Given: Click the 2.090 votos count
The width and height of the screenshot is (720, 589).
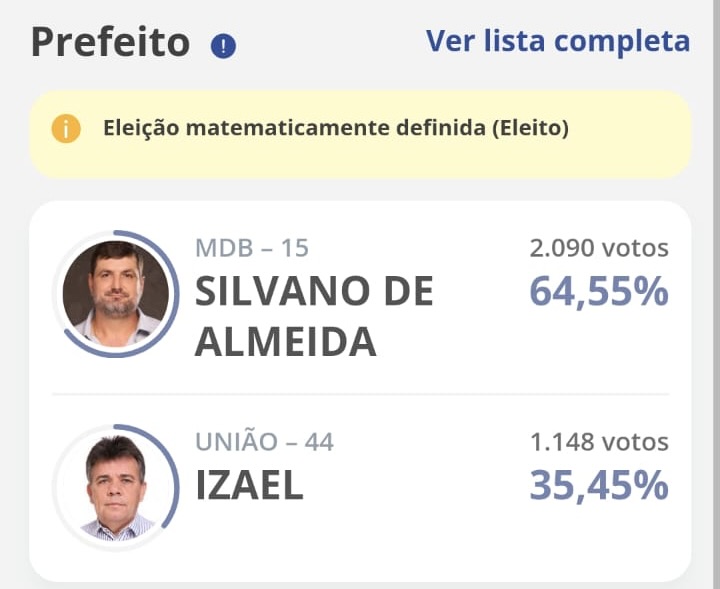Looking at the screenshot, I should 599,248.
